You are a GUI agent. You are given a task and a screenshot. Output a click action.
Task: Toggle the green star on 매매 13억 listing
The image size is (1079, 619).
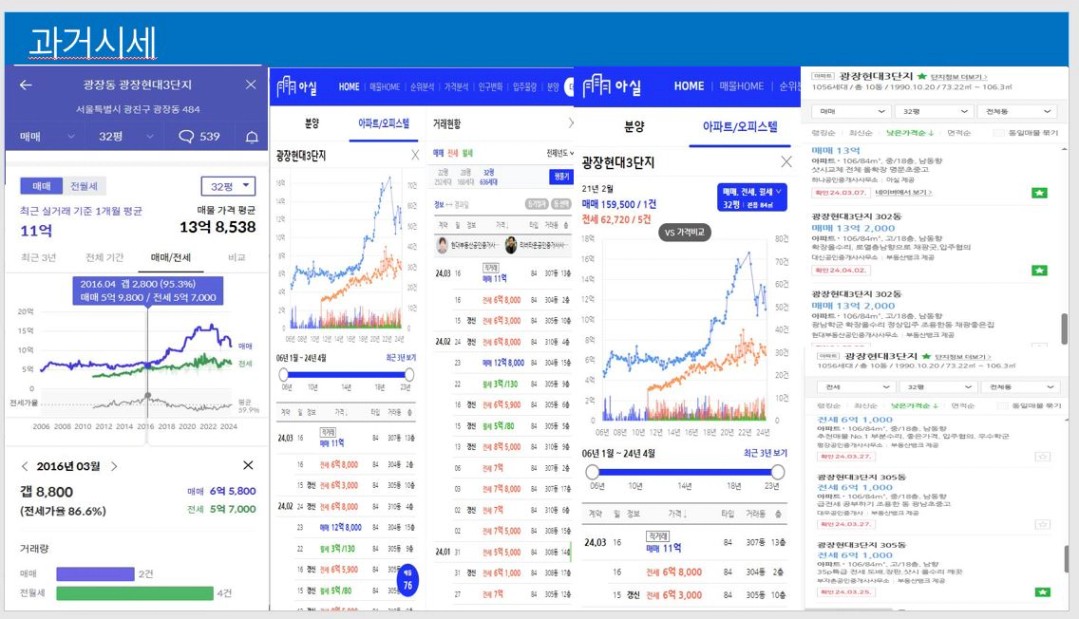1040,193
